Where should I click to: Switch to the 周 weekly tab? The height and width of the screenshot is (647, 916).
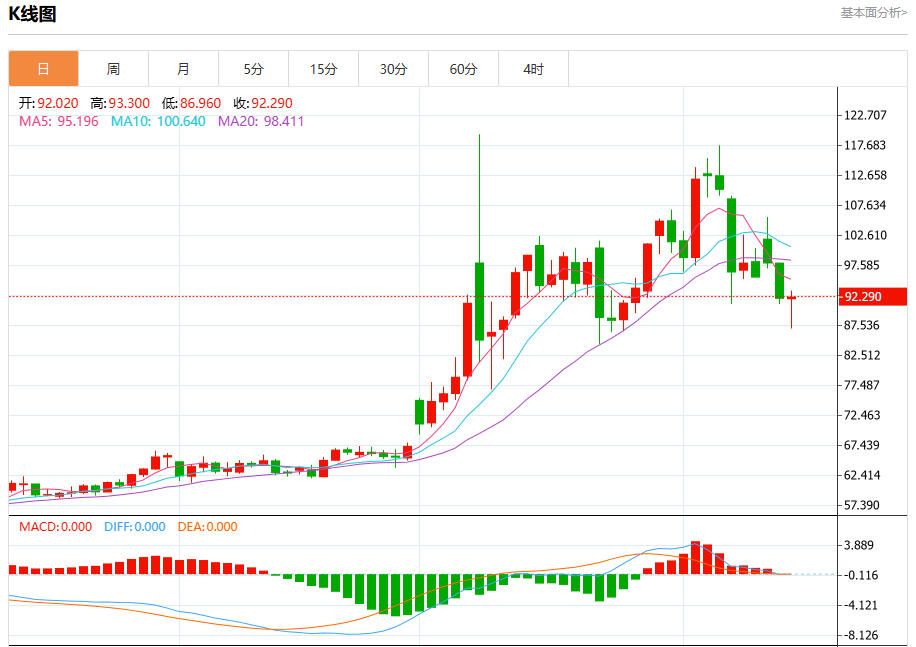pos(113,69)
